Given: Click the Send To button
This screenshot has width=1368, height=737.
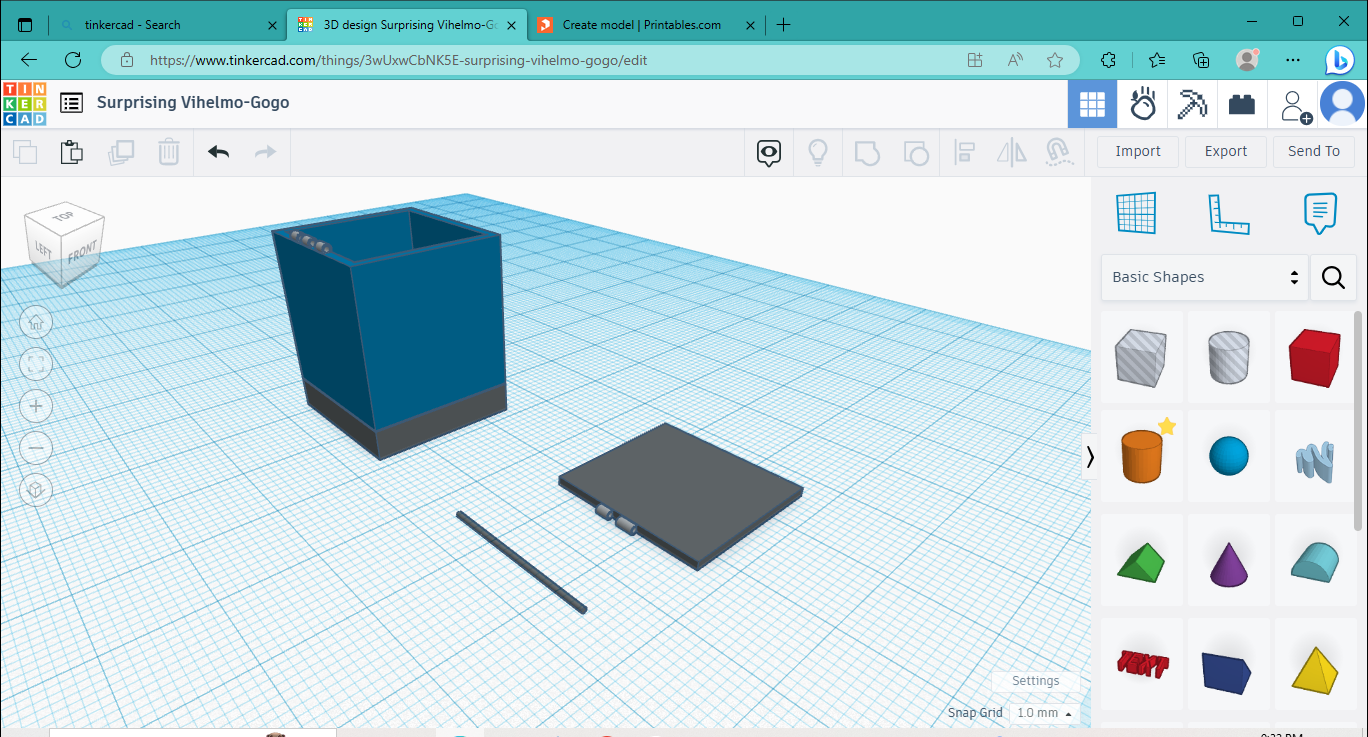Looking at the screenshot, I should [1313, 151].
